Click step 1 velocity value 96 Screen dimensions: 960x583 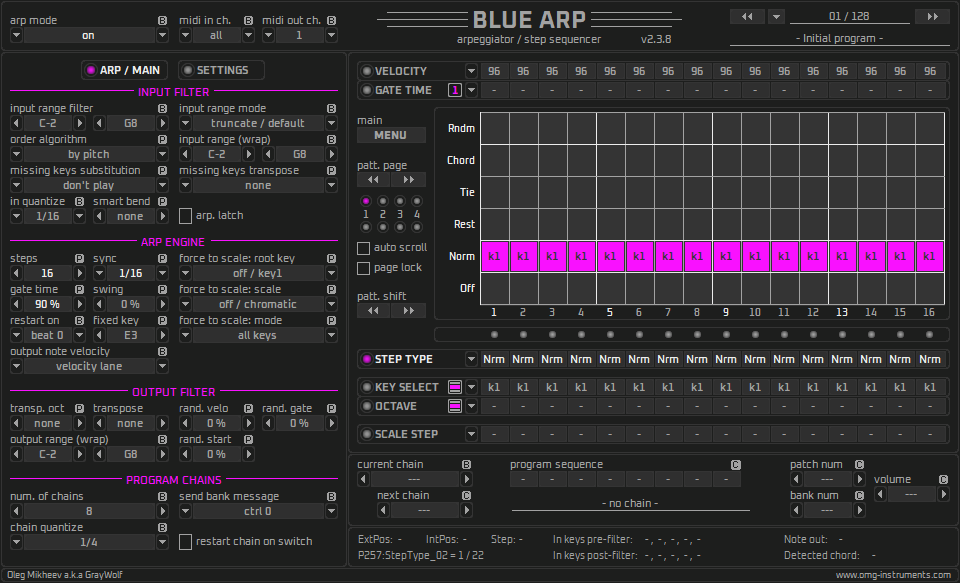click(x=493, y=71)
